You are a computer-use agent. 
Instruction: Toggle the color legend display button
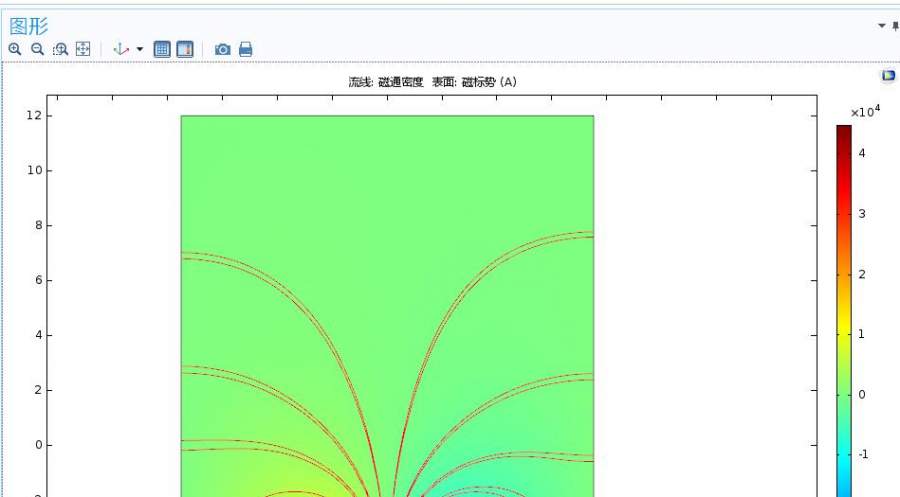(x=185, y=49)
